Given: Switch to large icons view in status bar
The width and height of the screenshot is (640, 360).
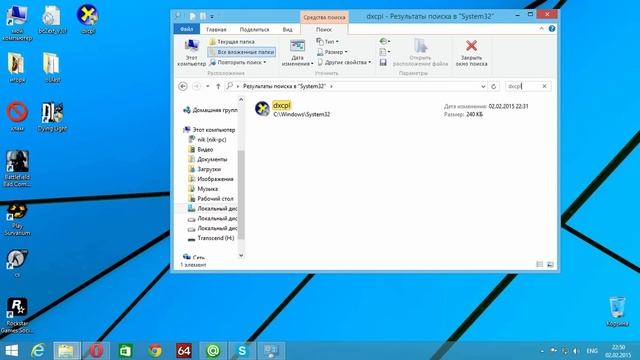Looking at the screenshot, I should coord(550,264).
